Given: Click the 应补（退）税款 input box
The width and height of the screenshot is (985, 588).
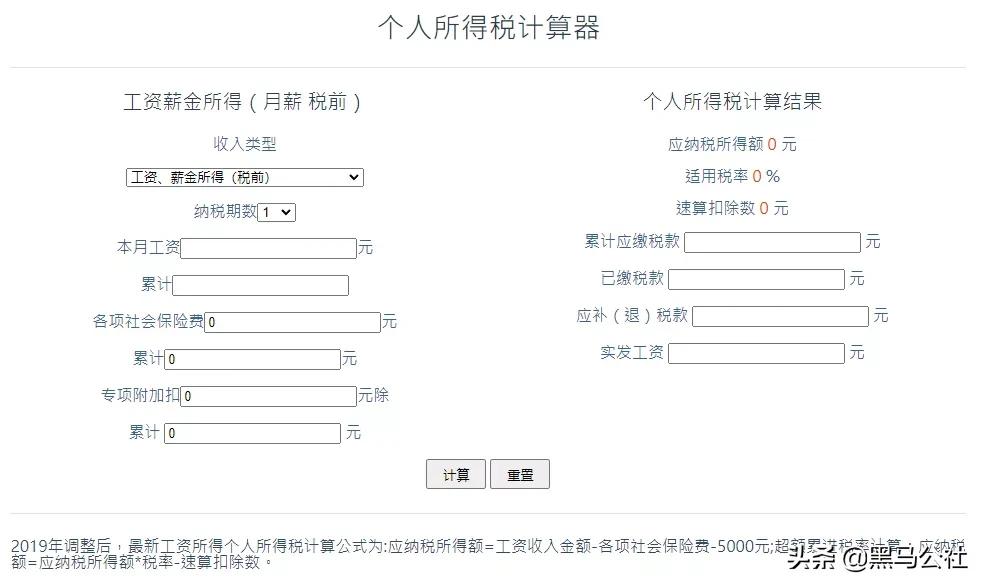Looking at the screenshot, I should tap(781, 316).
